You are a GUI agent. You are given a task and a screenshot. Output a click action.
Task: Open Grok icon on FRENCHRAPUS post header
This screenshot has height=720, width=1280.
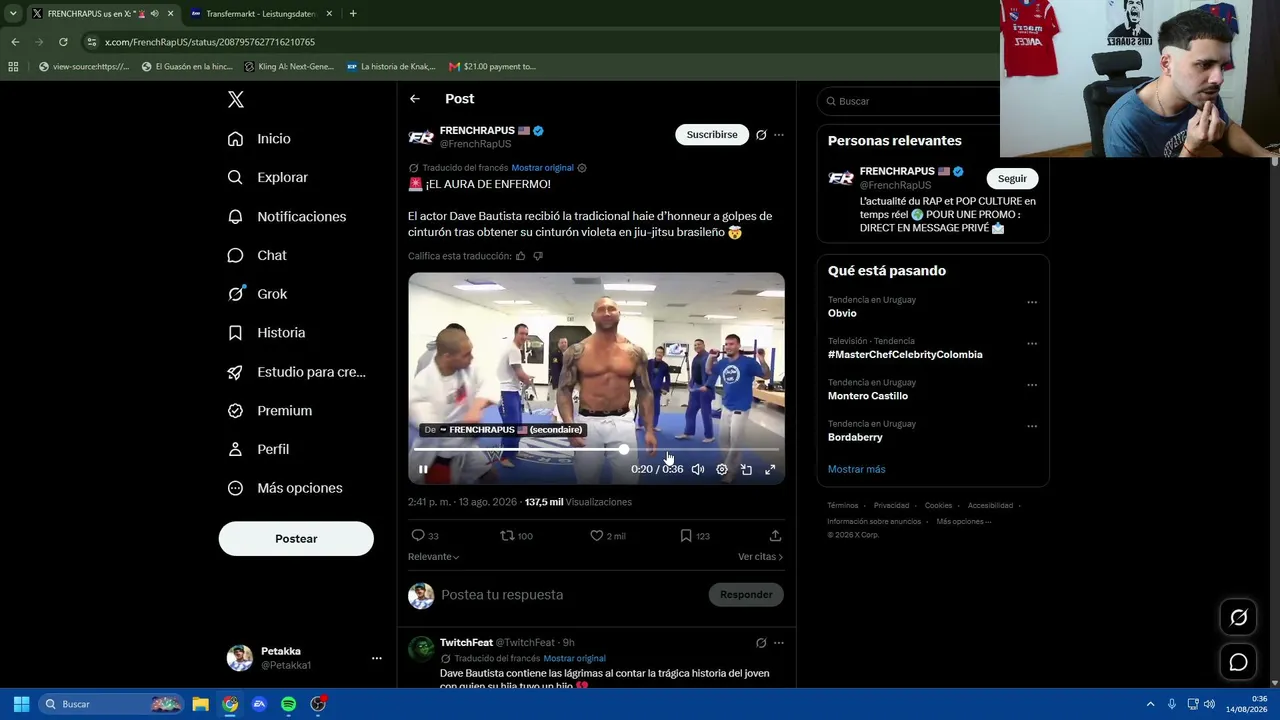coord(761,135)
